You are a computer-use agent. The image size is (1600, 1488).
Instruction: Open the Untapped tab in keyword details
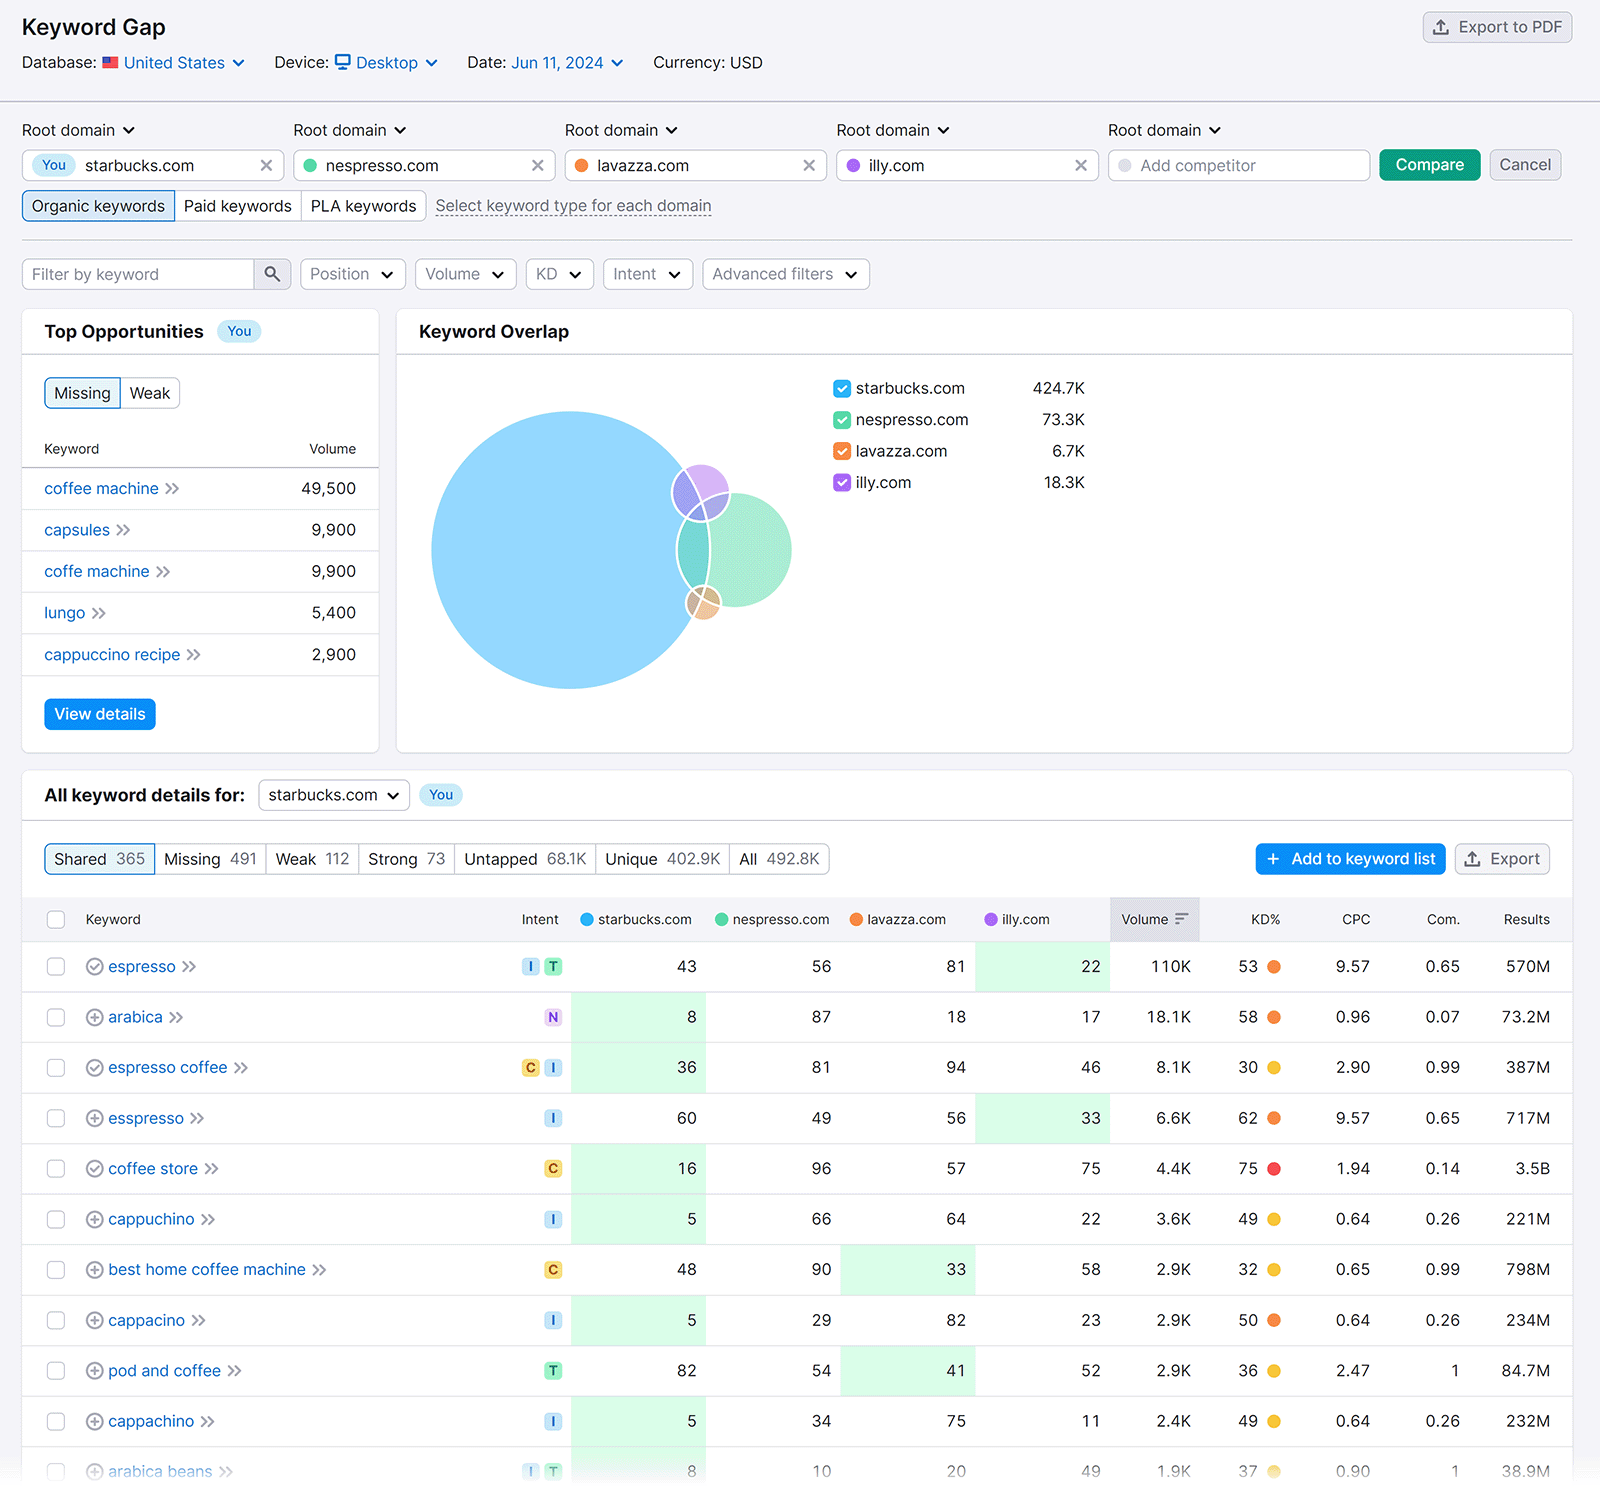(x=524, y=859)
